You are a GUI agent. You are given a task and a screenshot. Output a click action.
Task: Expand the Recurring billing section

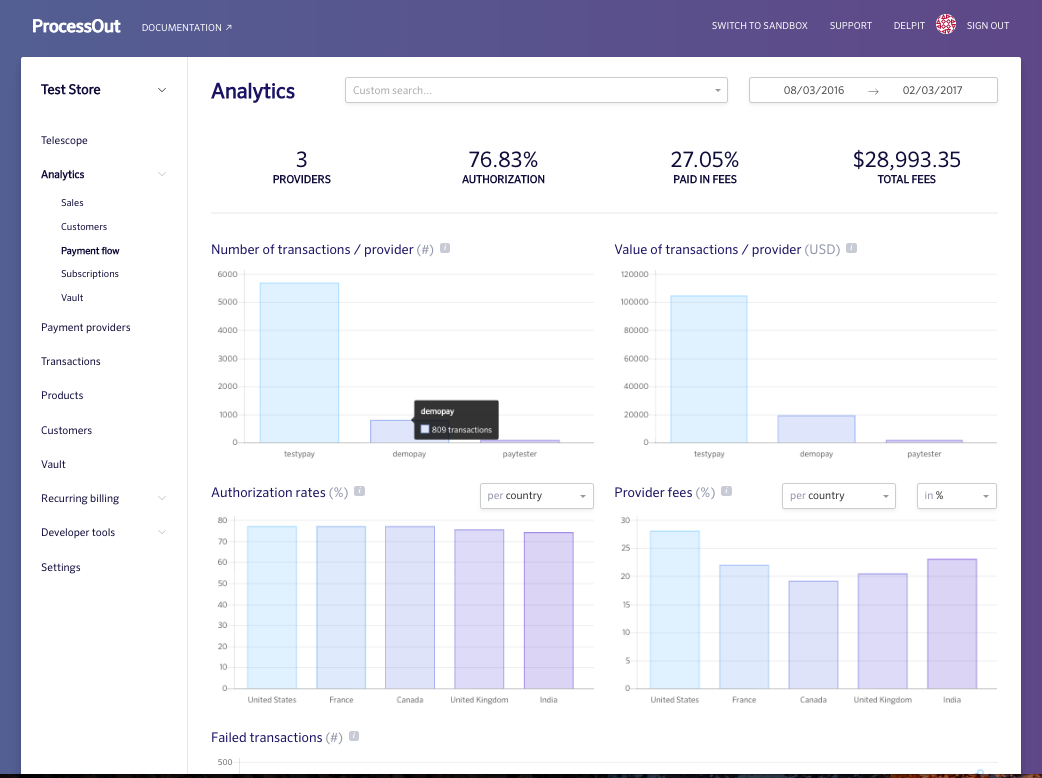tap(79, 498)
